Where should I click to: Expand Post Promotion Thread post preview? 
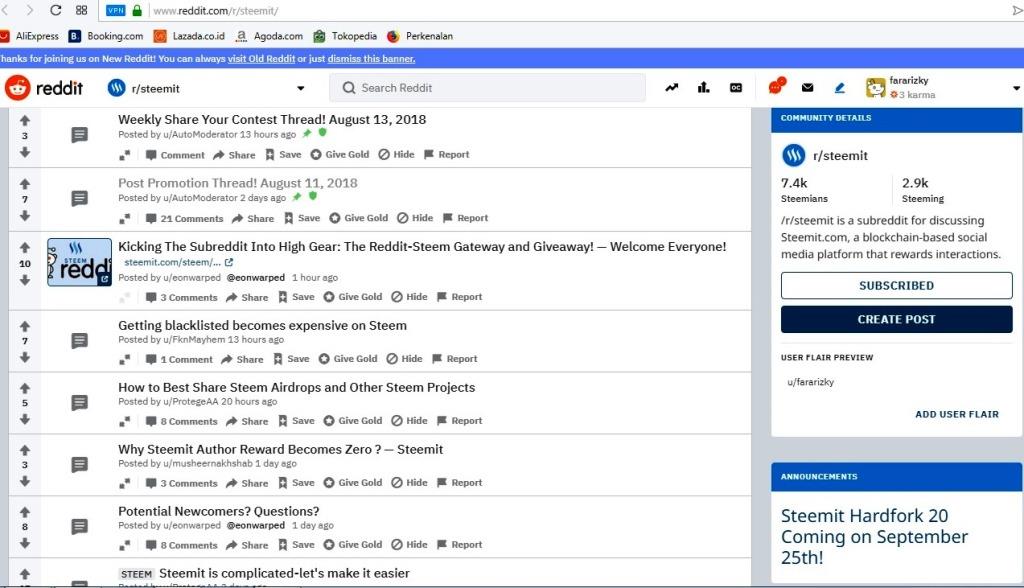125,218
